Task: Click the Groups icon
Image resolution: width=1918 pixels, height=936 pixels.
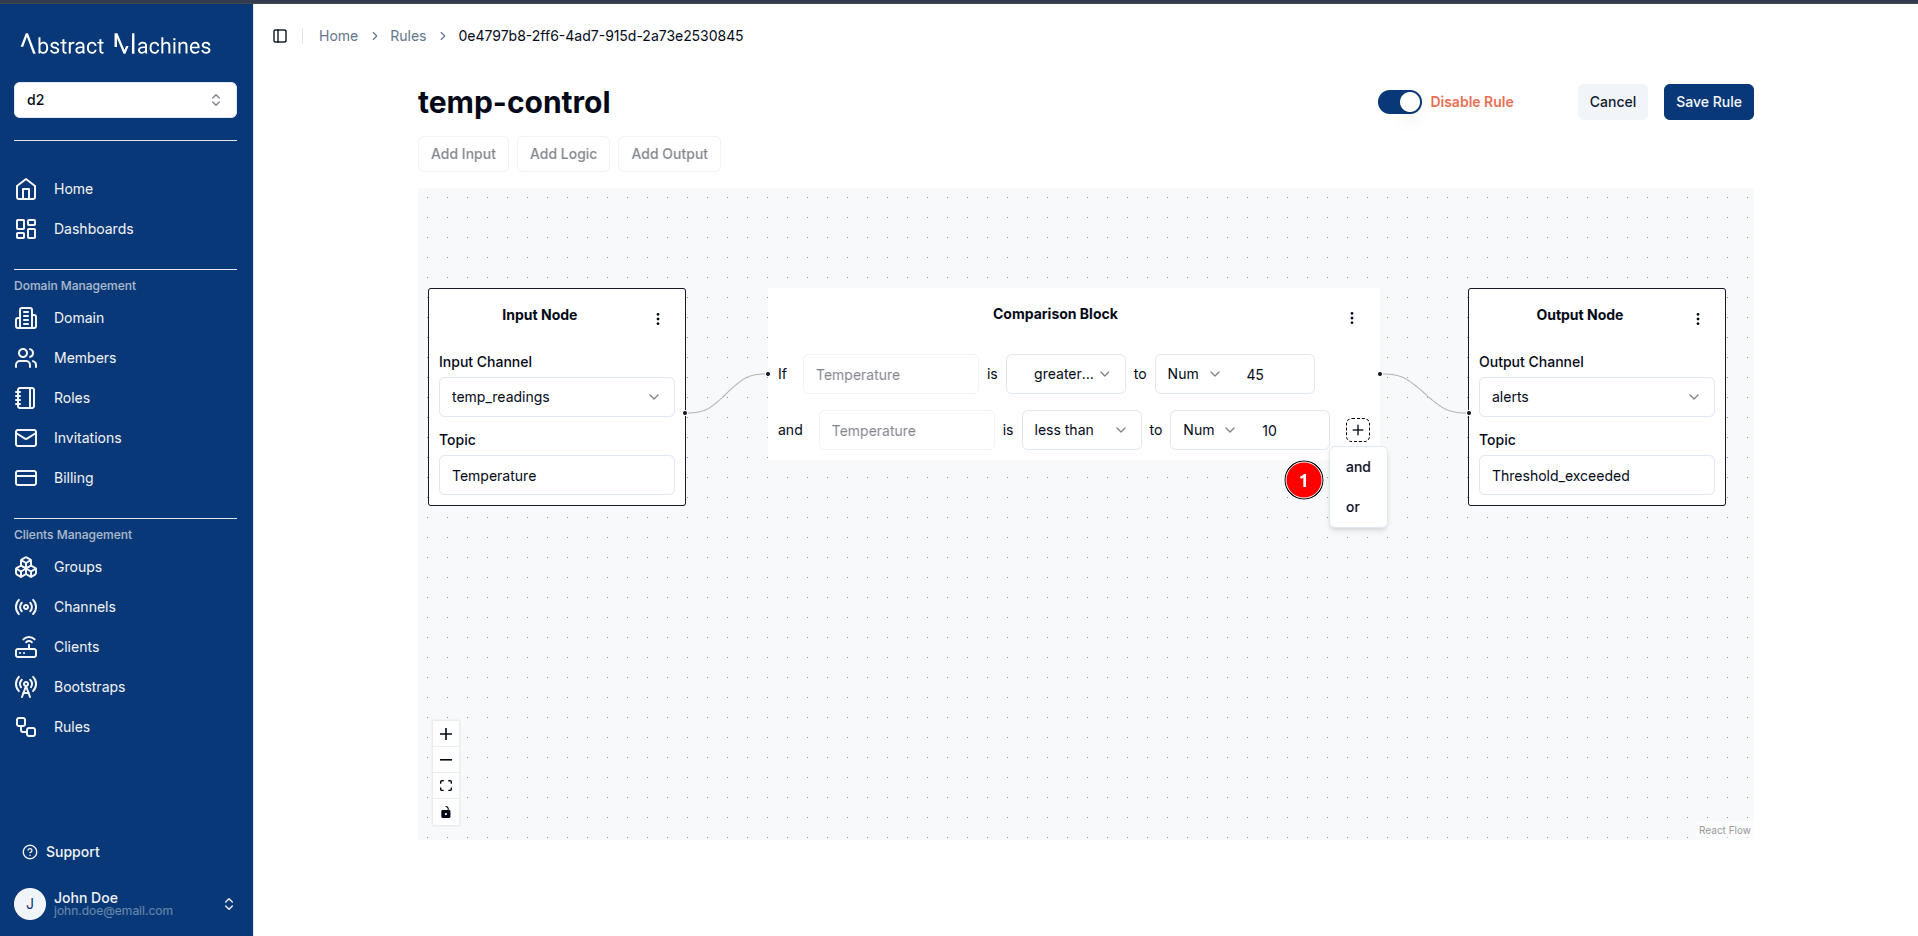Action: (x=26, y=567)
